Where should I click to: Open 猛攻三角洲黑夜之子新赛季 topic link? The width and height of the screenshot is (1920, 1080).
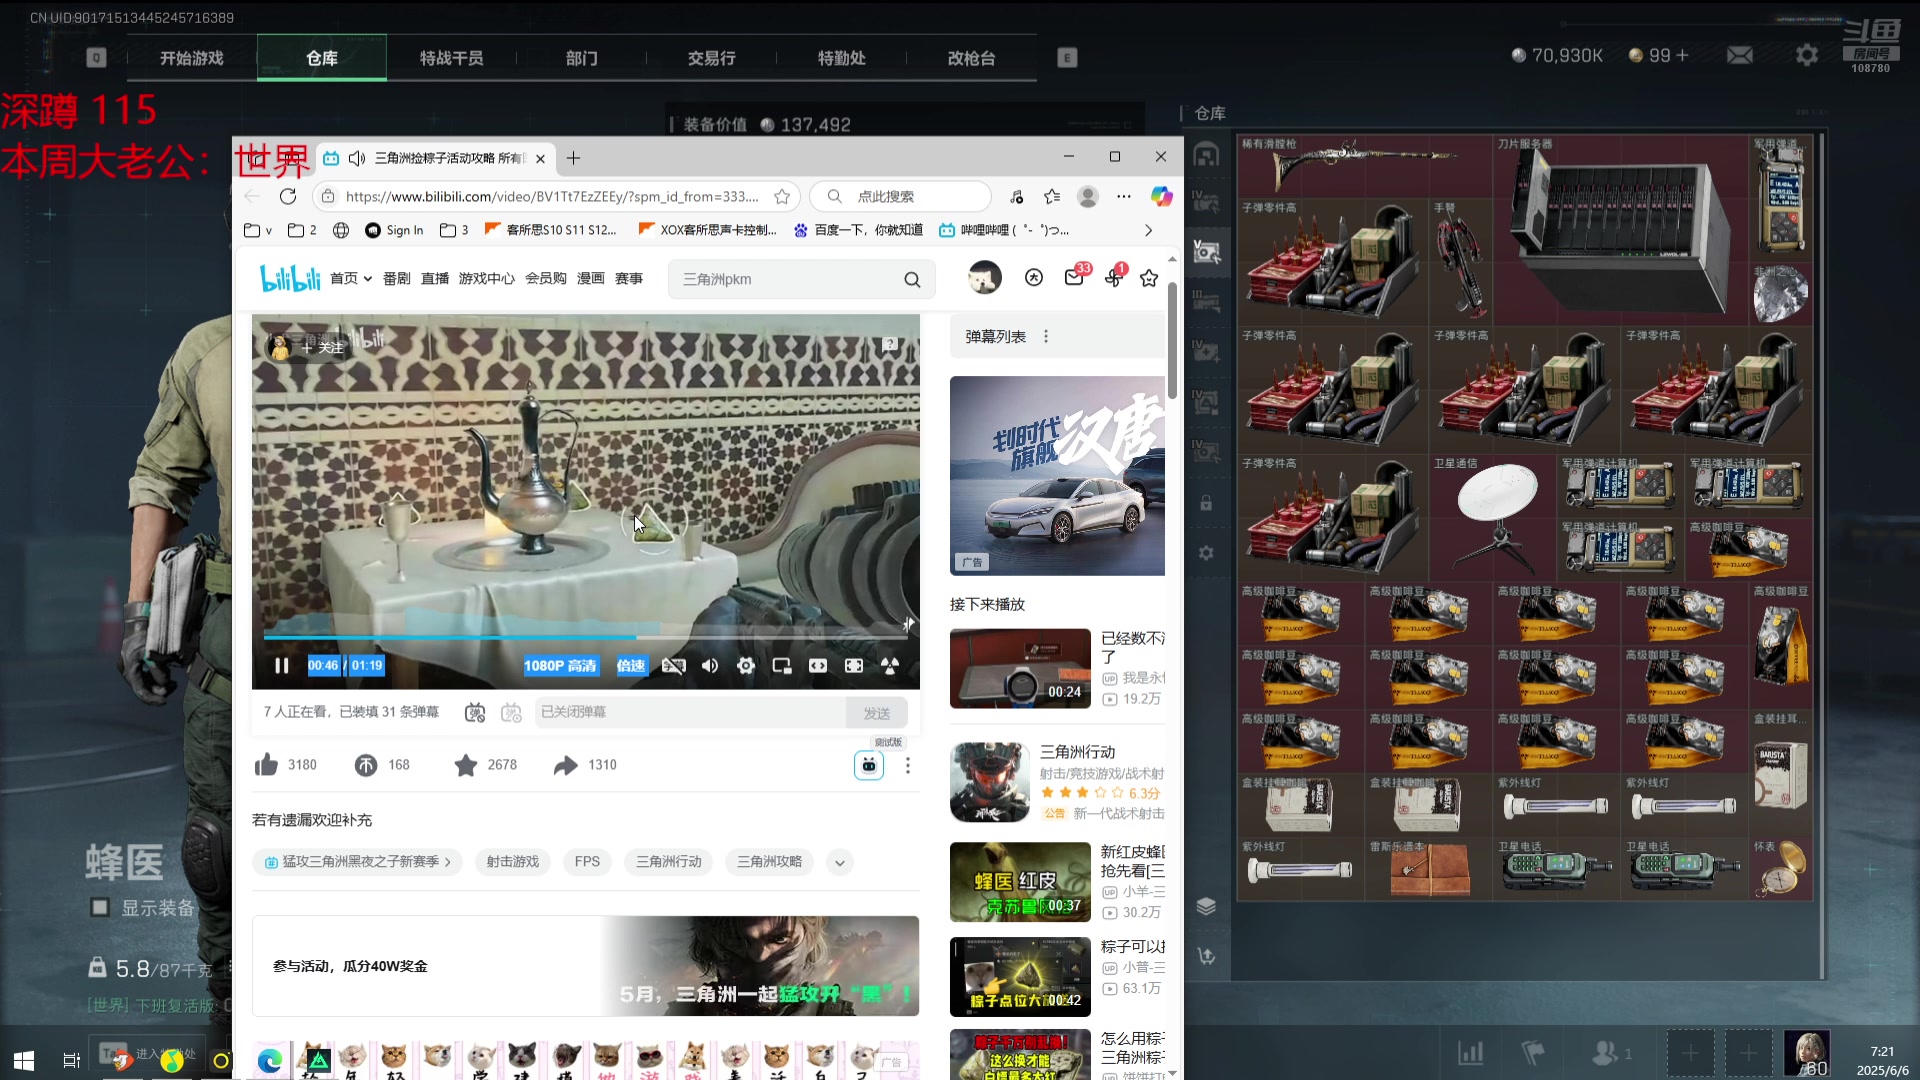[357, 862]
